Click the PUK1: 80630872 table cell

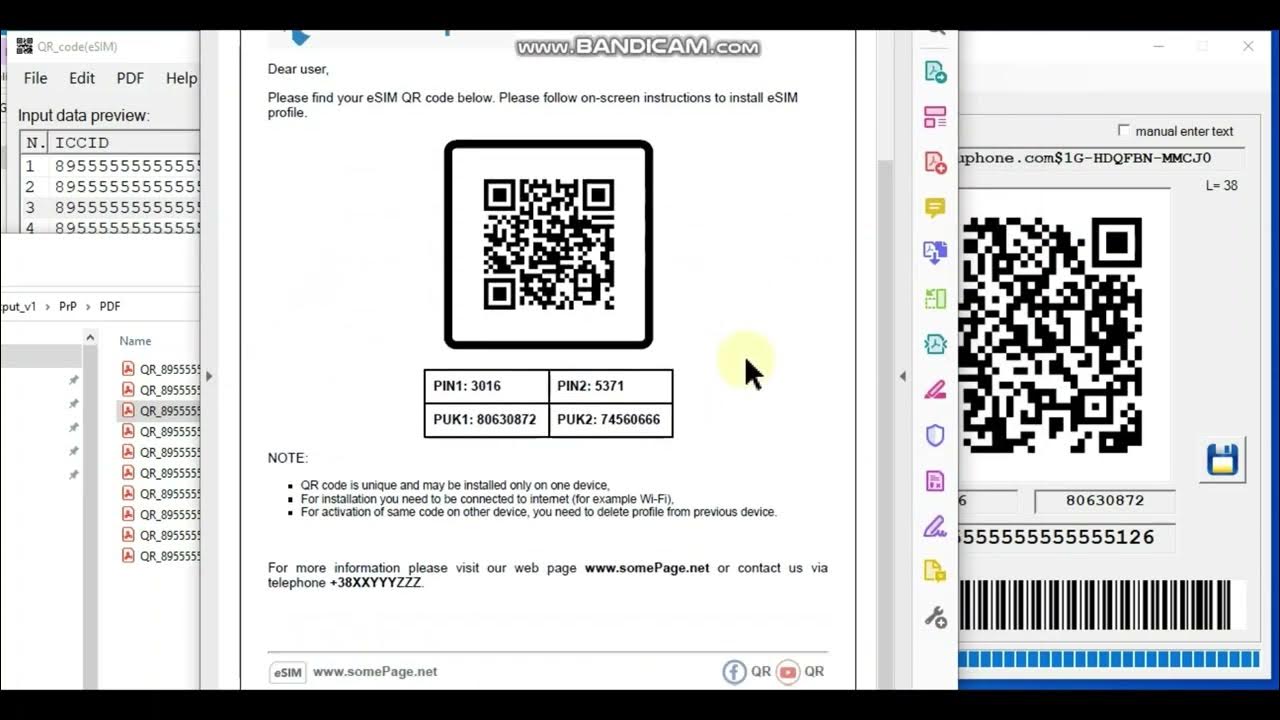pos(487,420)
